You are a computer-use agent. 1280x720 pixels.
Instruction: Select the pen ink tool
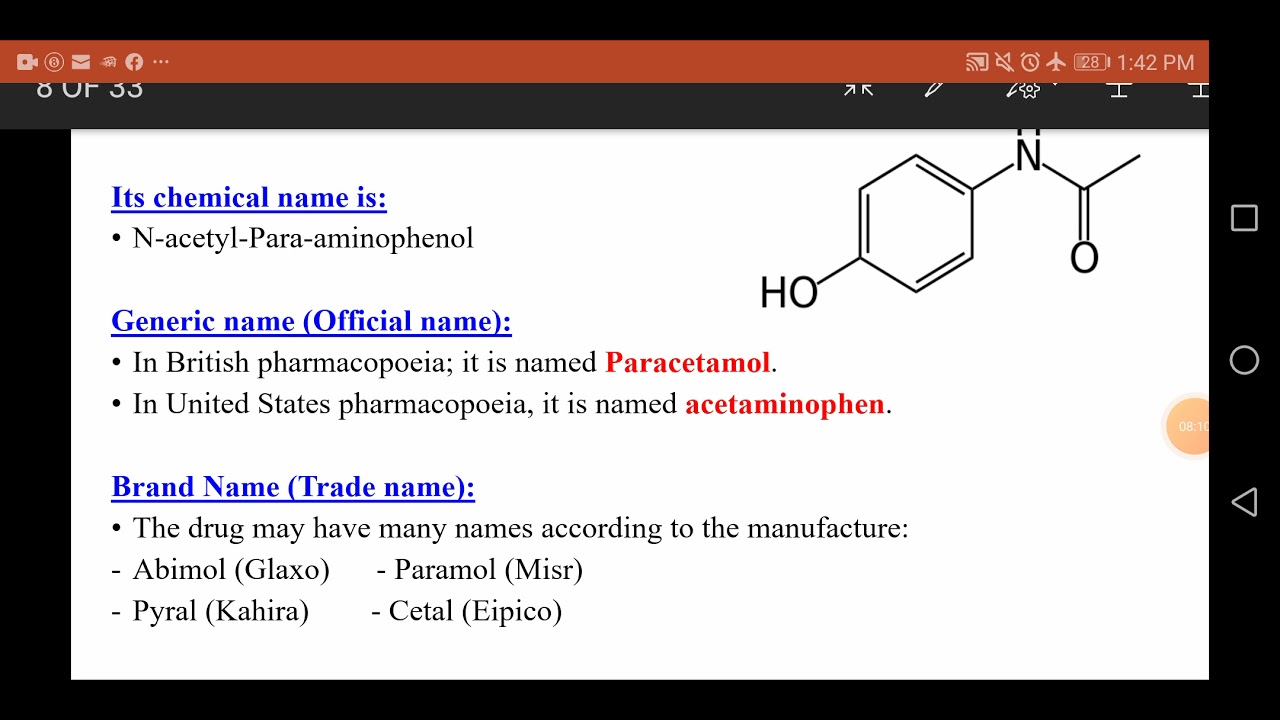(934, 89)
